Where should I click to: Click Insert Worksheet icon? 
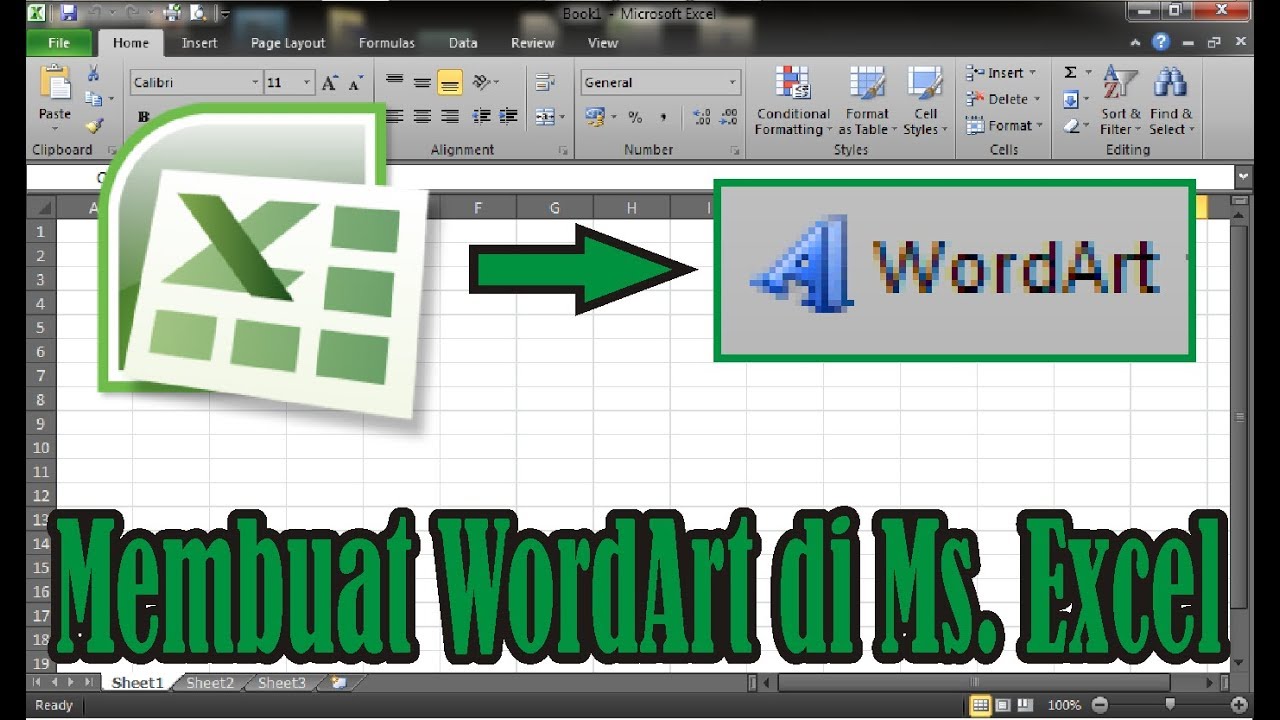coord(338,683)
